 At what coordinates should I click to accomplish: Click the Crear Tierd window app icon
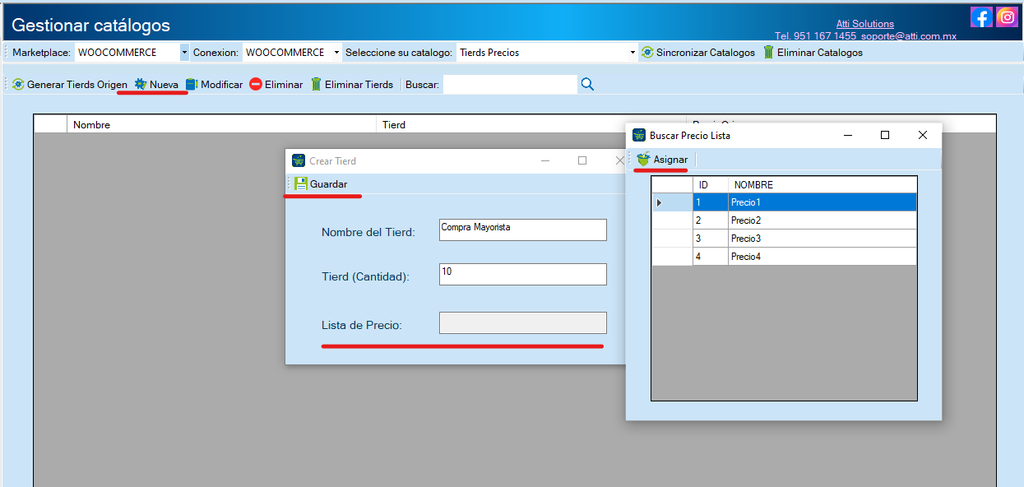point(298,161)
